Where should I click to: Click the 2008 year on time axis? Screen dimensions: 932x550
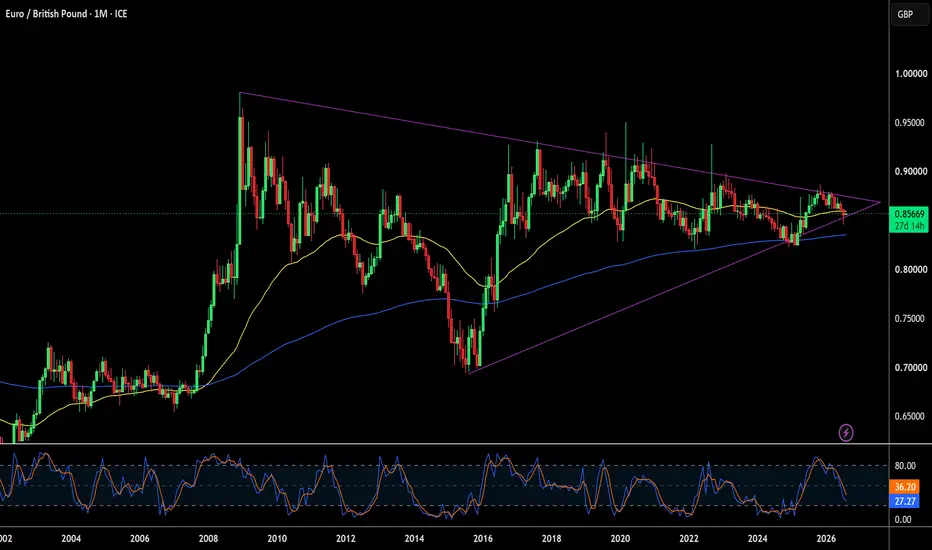click(208, 539)
